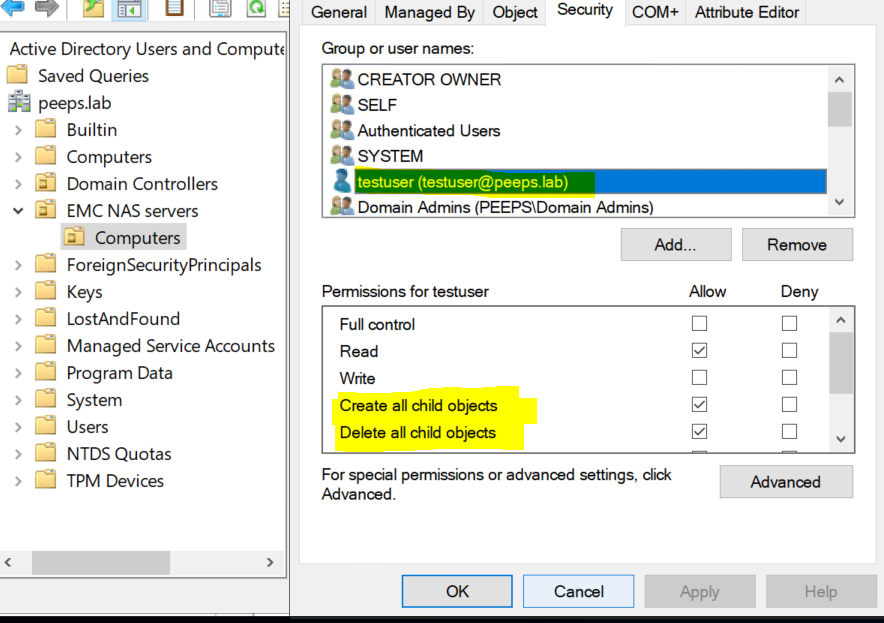Image resolution: width=884 pixels, height=623 pixels.
Task: Click the gray Forward arrow in toolbar
Action: pyautogui.click(x=47, y=8)
